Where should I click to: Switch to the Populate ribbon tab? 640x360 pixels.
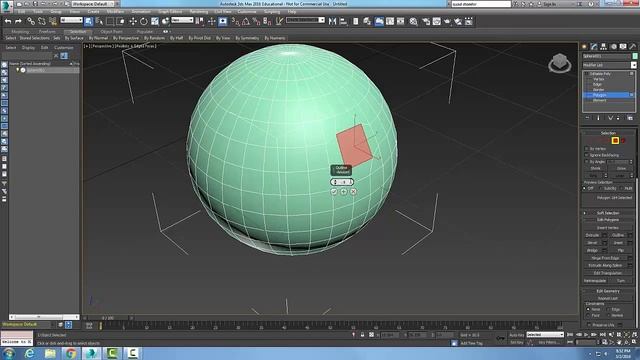tap(144, 31)
